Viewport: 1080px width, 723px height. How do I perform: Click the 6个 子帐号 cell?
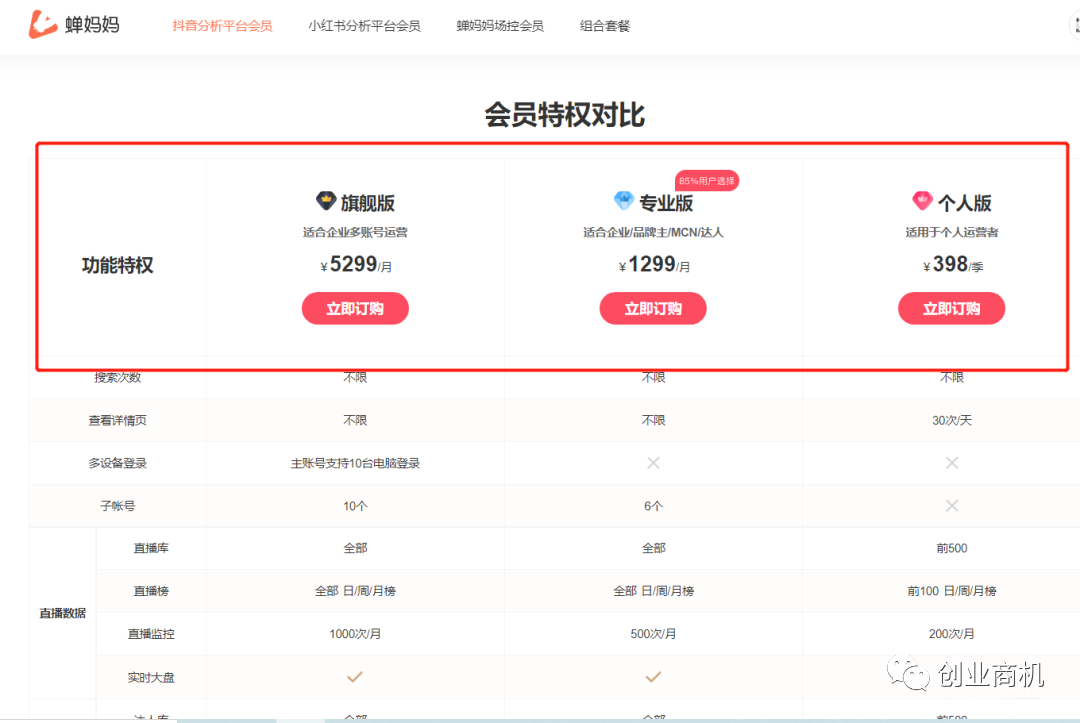653,505
